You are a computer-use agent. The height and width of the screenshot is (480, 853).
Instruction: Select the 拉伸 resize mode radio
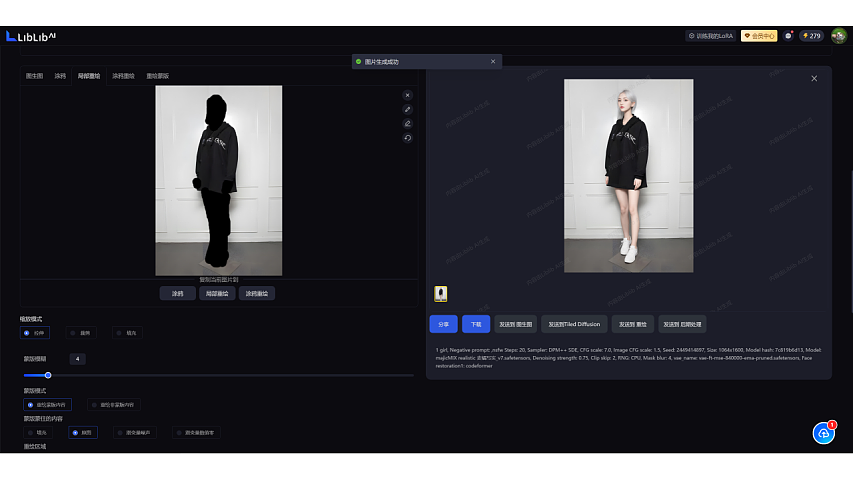[x=35, y=333]
